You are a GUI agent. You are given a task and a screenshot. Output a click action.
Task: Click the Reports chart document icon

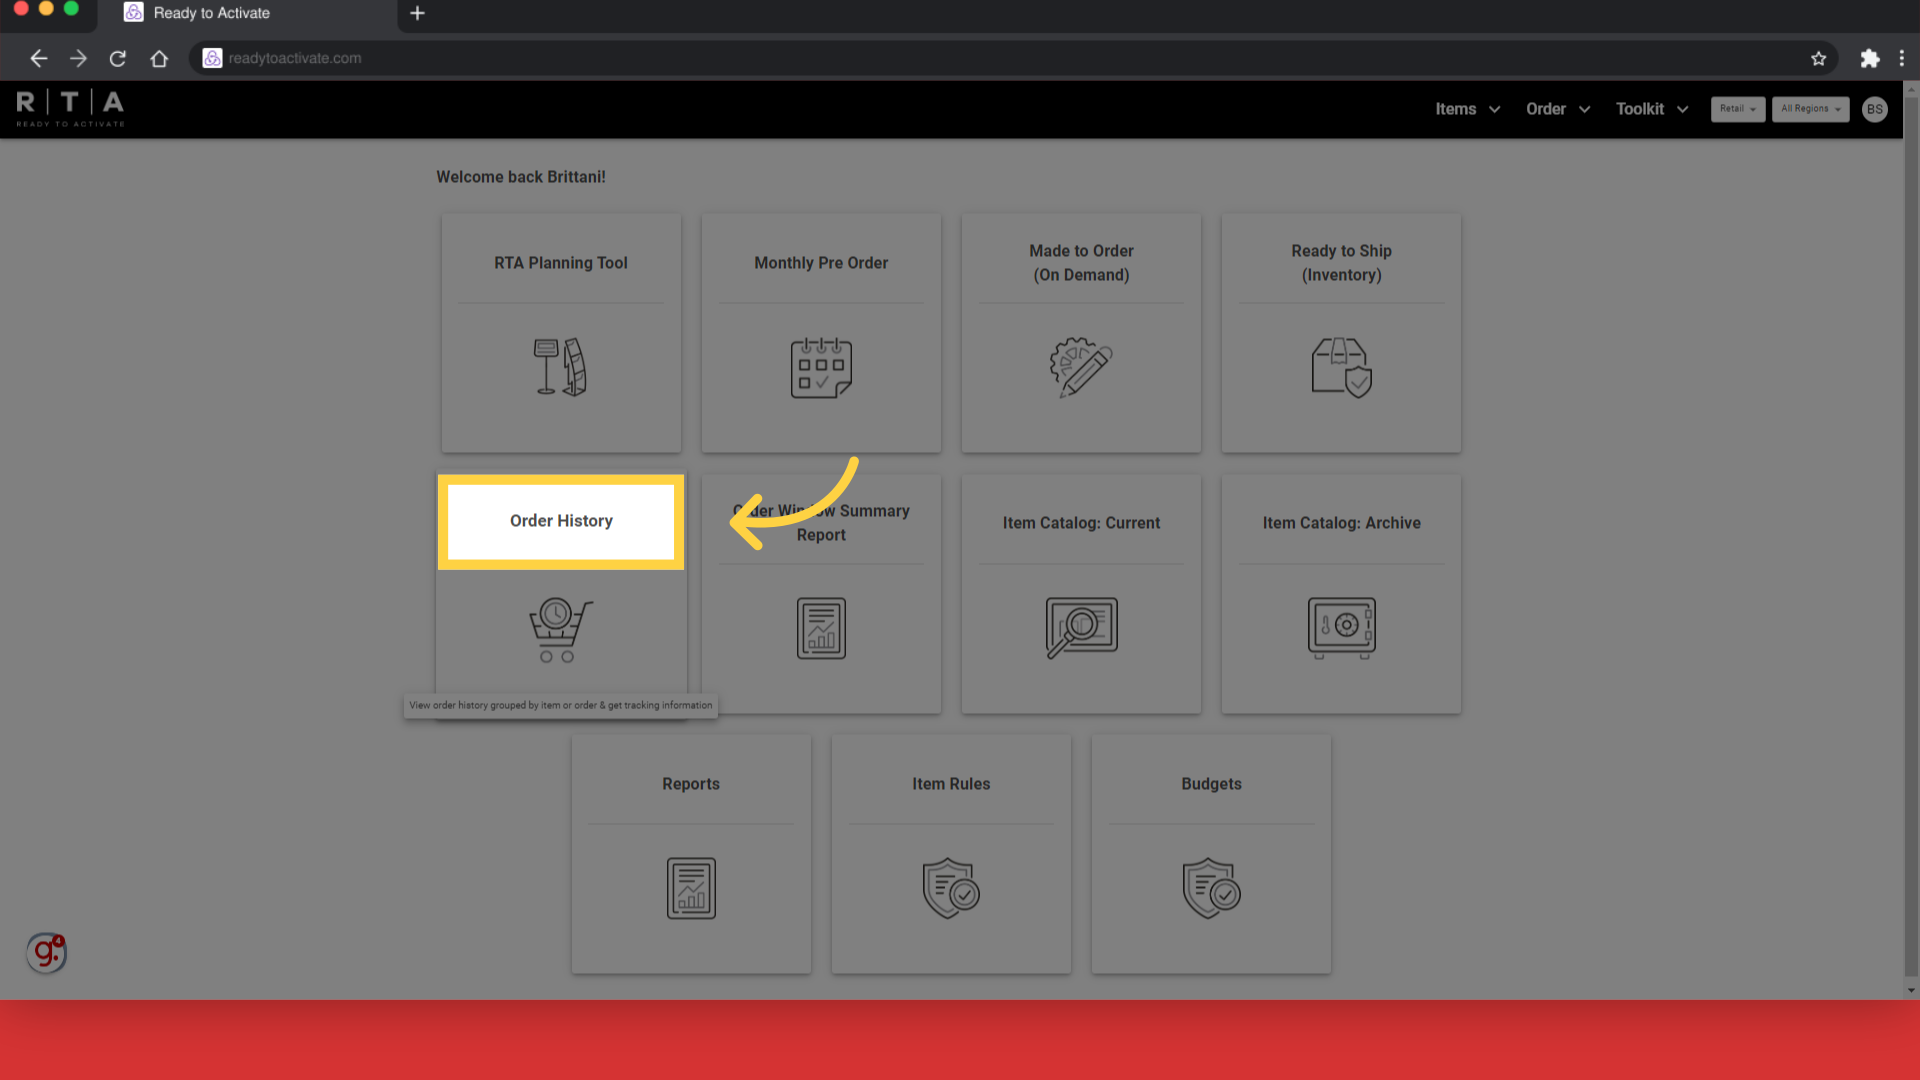[691, 888]
